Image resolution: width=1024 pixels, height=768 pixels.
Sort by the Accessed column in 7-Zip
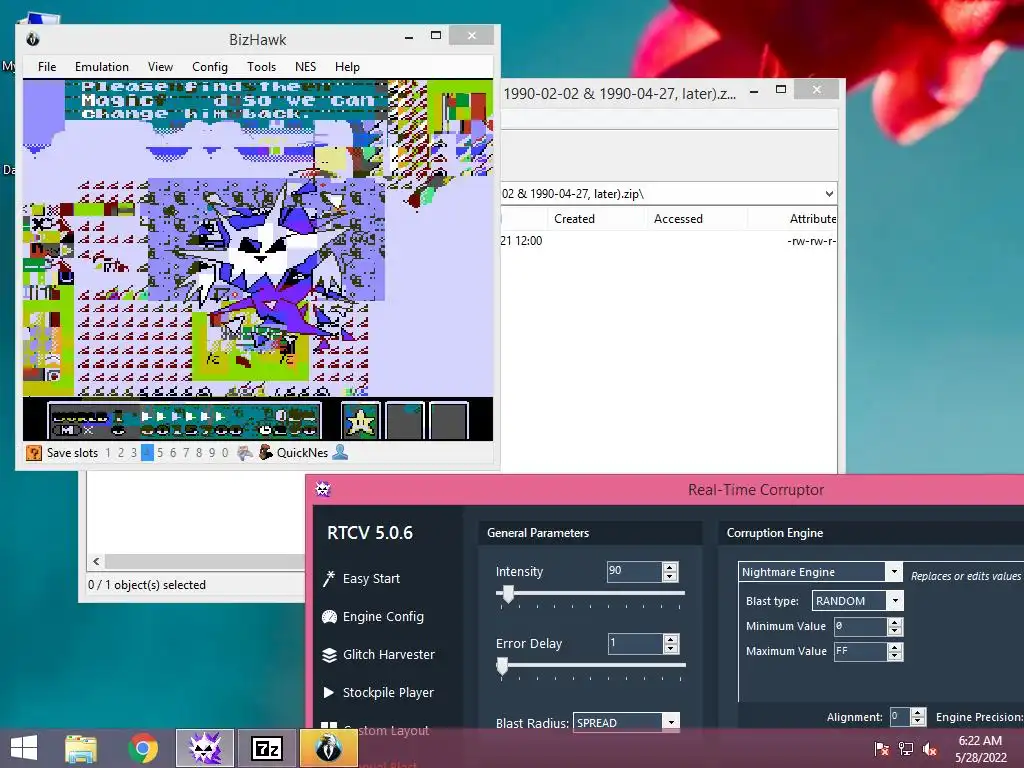(x=678, y=219)
